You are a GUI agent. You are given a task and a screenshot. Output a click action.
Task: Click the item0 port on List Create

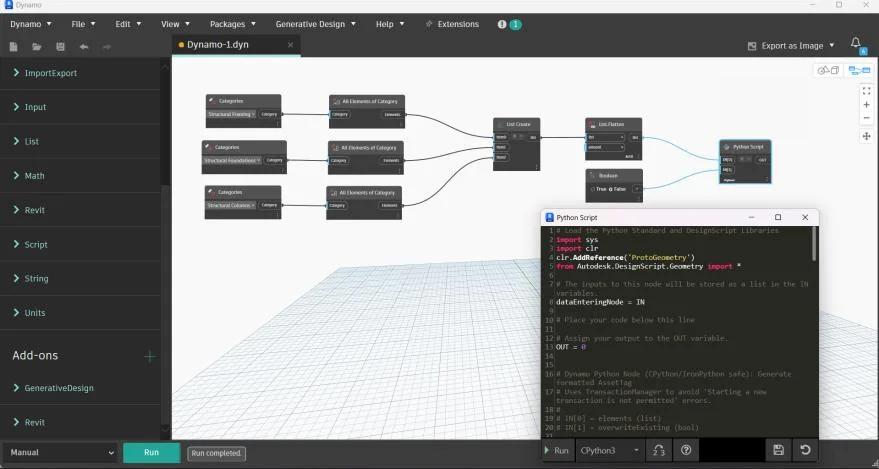[x=502, y=137]
